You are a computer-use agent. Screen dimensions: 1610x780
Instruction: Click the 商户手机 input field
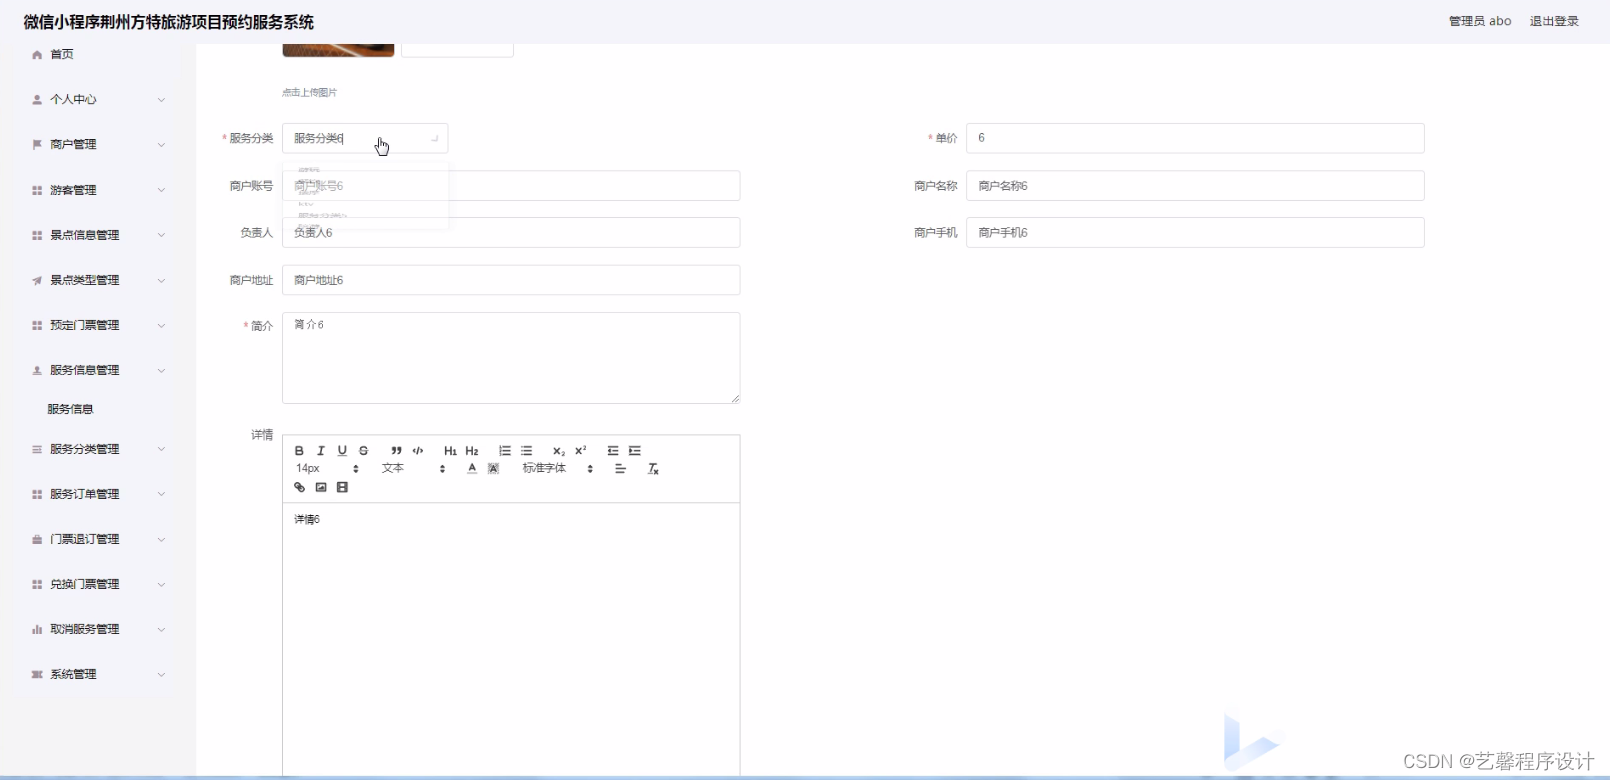pyautogui.click(x=1195, y=232)
